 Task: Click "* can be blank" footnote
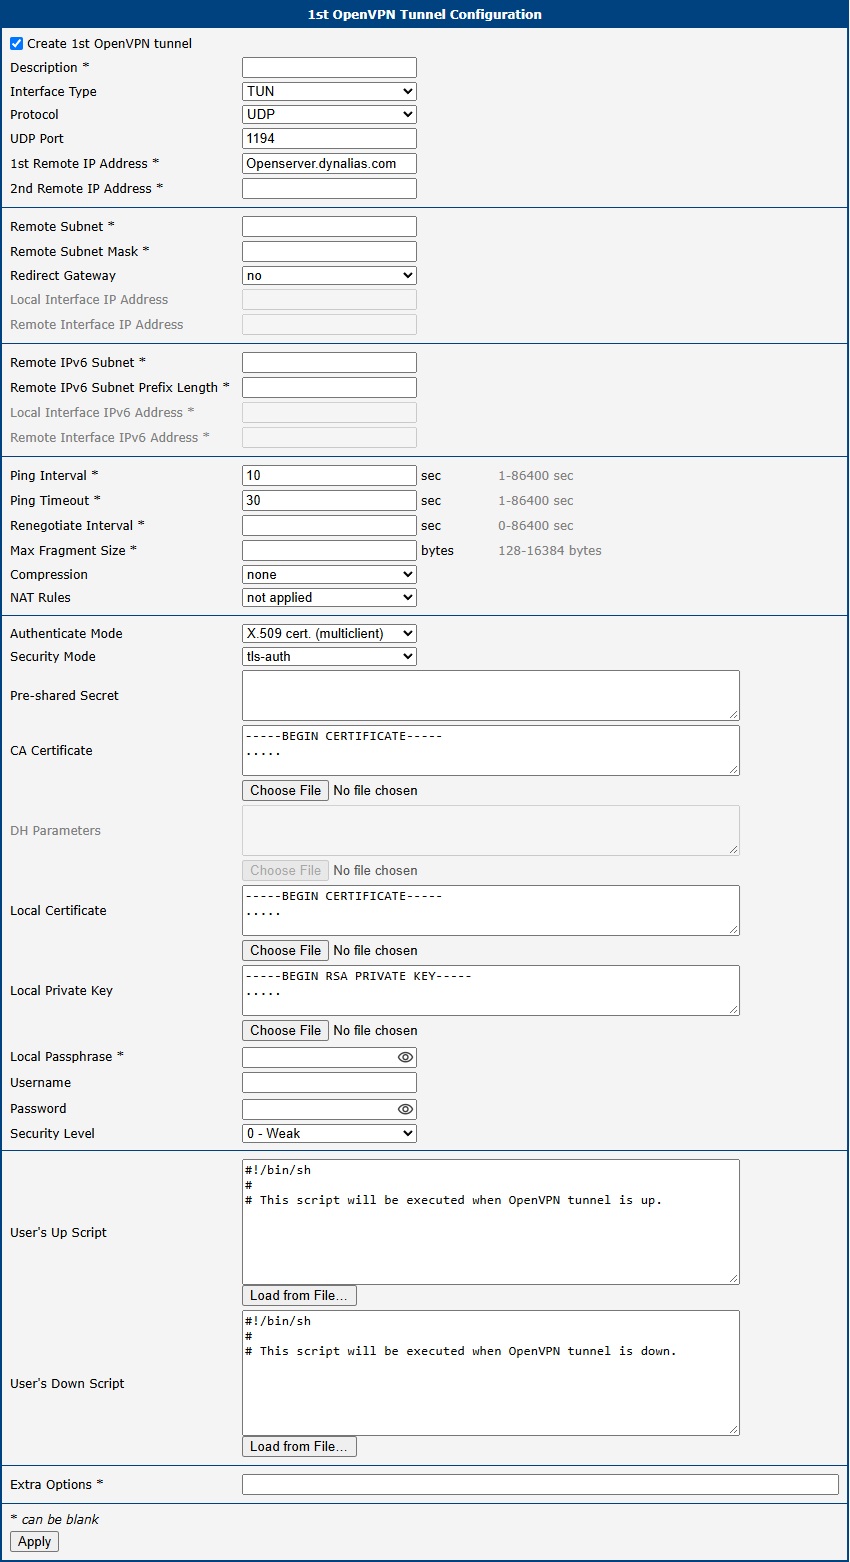(x=54, y=1519)
